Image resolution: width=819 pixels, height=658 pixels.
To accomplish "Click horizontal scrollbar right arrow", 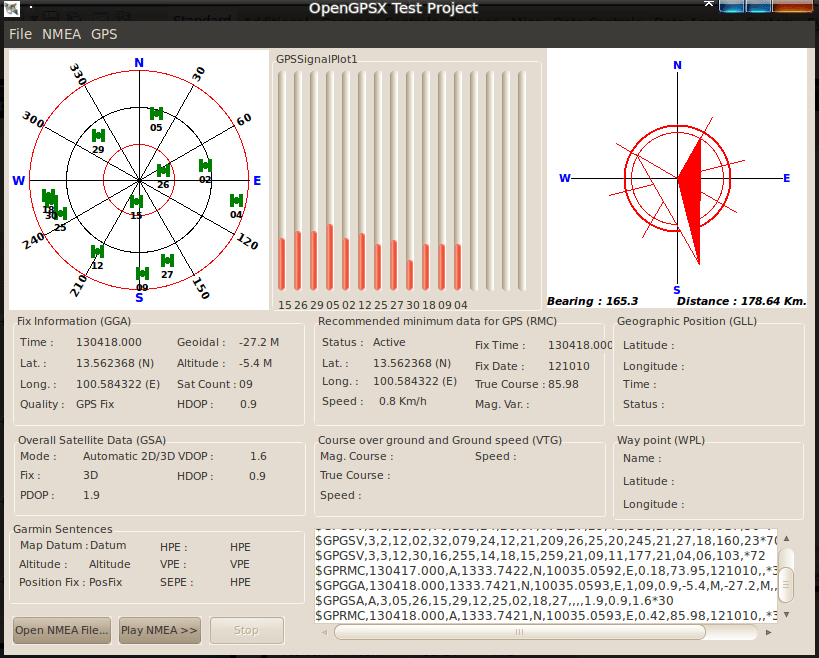I will [768, 632].
